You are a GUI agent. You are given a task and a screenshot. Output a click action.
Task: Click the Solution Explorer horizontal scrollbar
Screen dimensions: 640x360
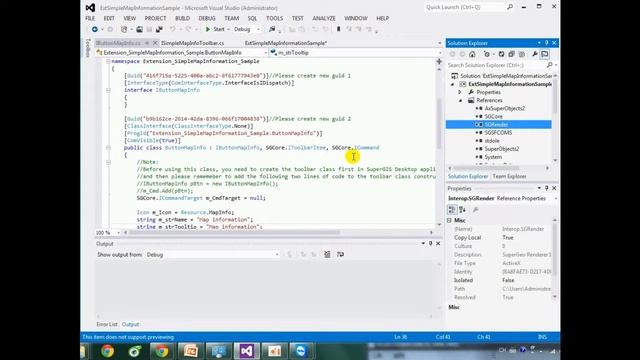click(x=487, y=168)
